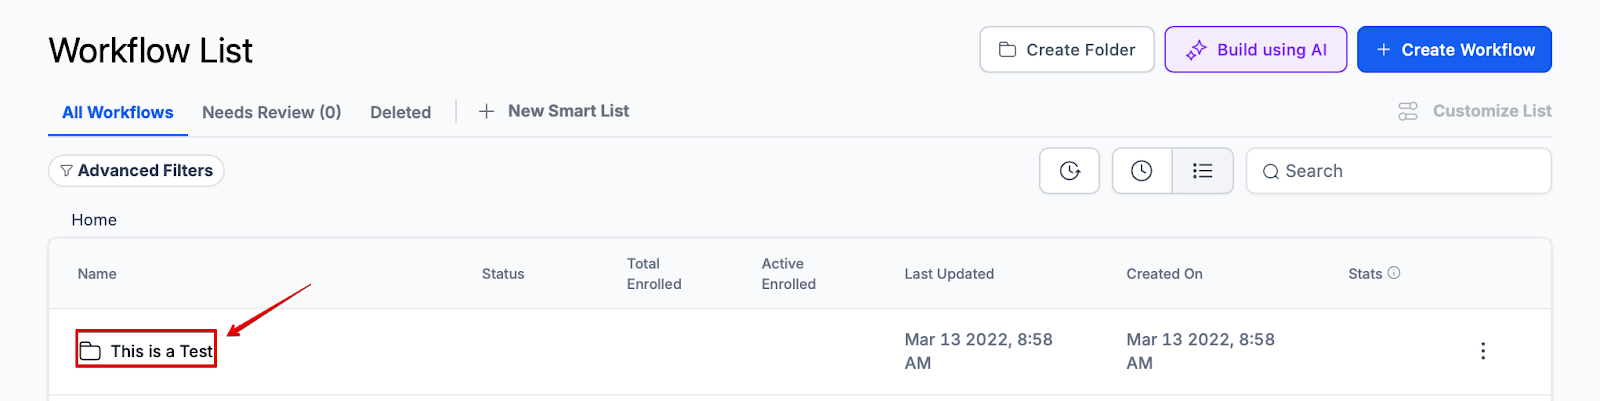Switch to the list view toggle
This screenshot has height=401, width=1600.
click(x=1202, y=171)
